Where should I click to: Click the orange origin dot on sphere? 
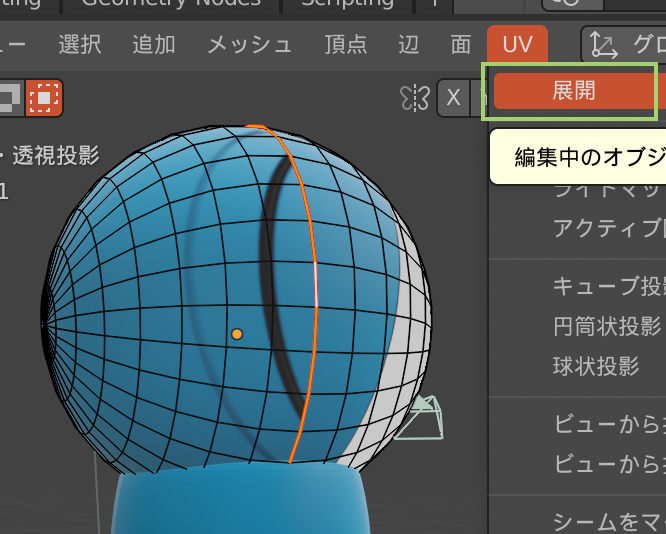coord(237,334)
